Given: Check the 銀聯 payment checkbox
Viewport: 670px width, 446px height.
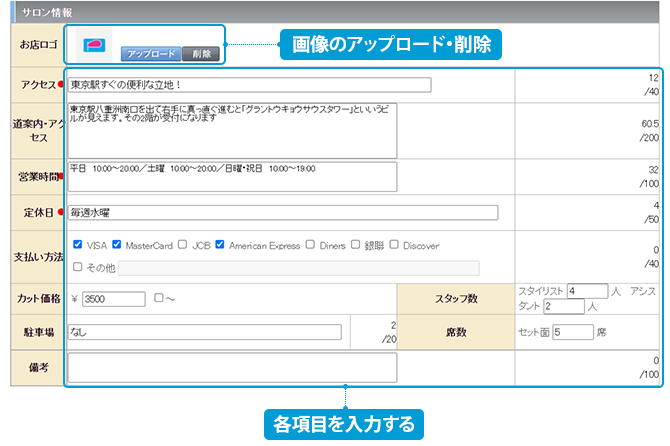Looking at the screenshot, I should pos(355,245).
